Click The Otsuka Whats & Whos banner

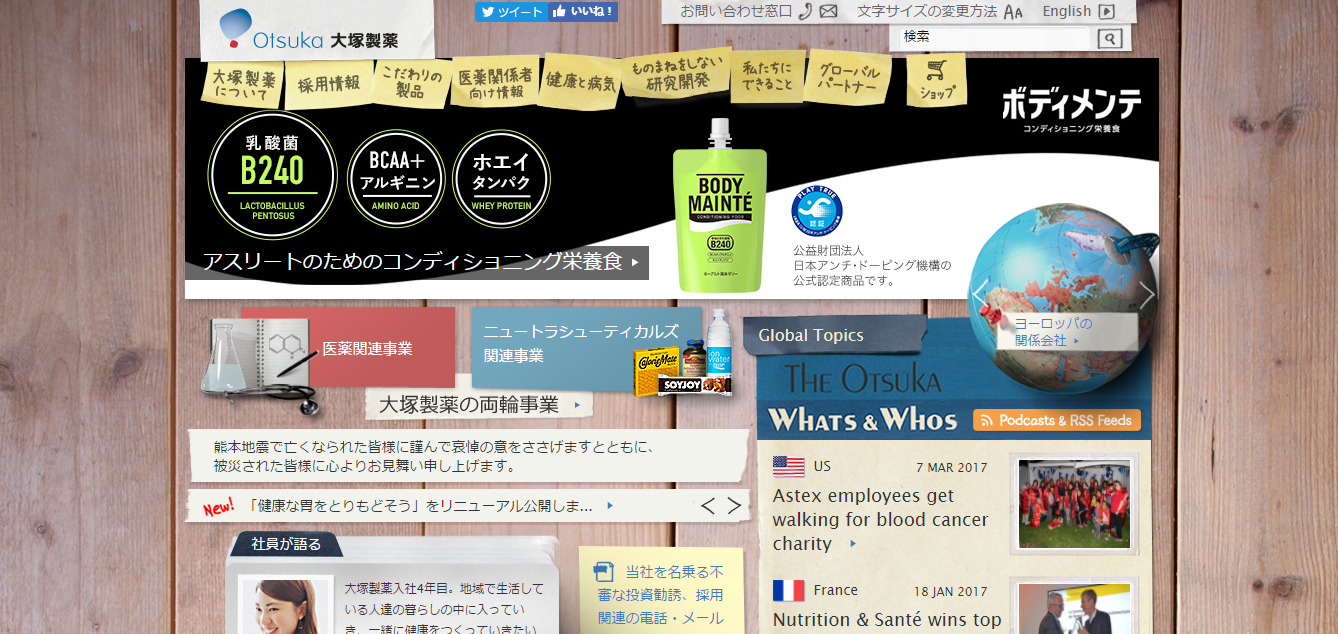click(863, 397)
